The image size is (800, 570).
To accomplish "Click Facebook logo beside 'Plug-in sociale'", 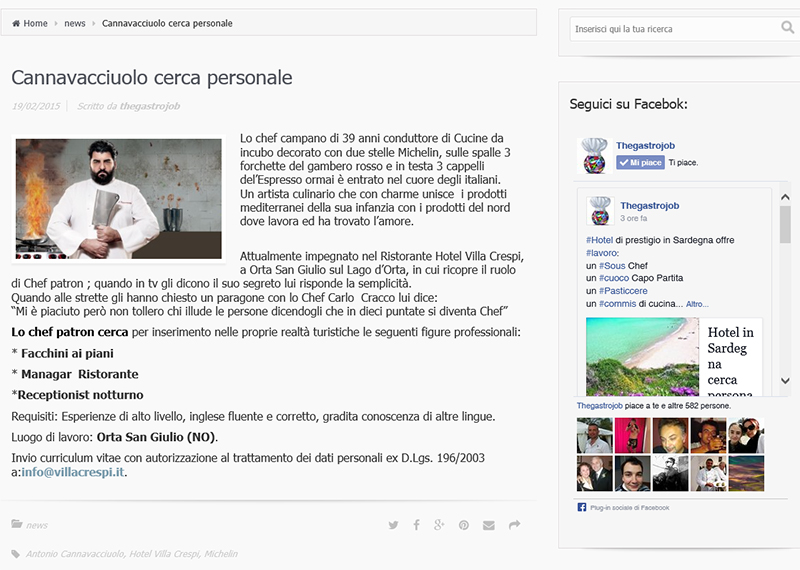I will coord(582,507).
